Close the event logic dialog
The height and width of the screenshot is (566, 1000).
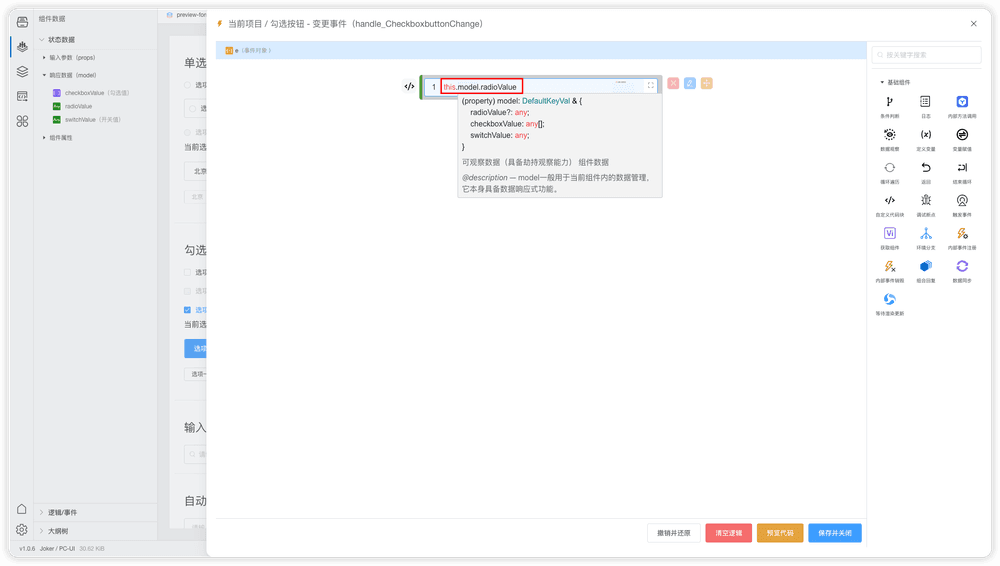point(973,24)
